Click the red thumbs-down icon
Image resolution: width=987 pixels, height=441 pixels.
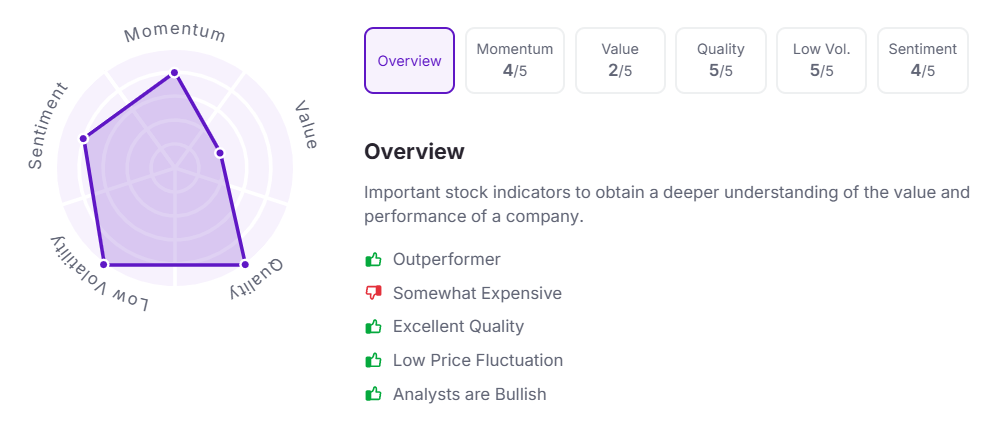click(x=374, y=294)
